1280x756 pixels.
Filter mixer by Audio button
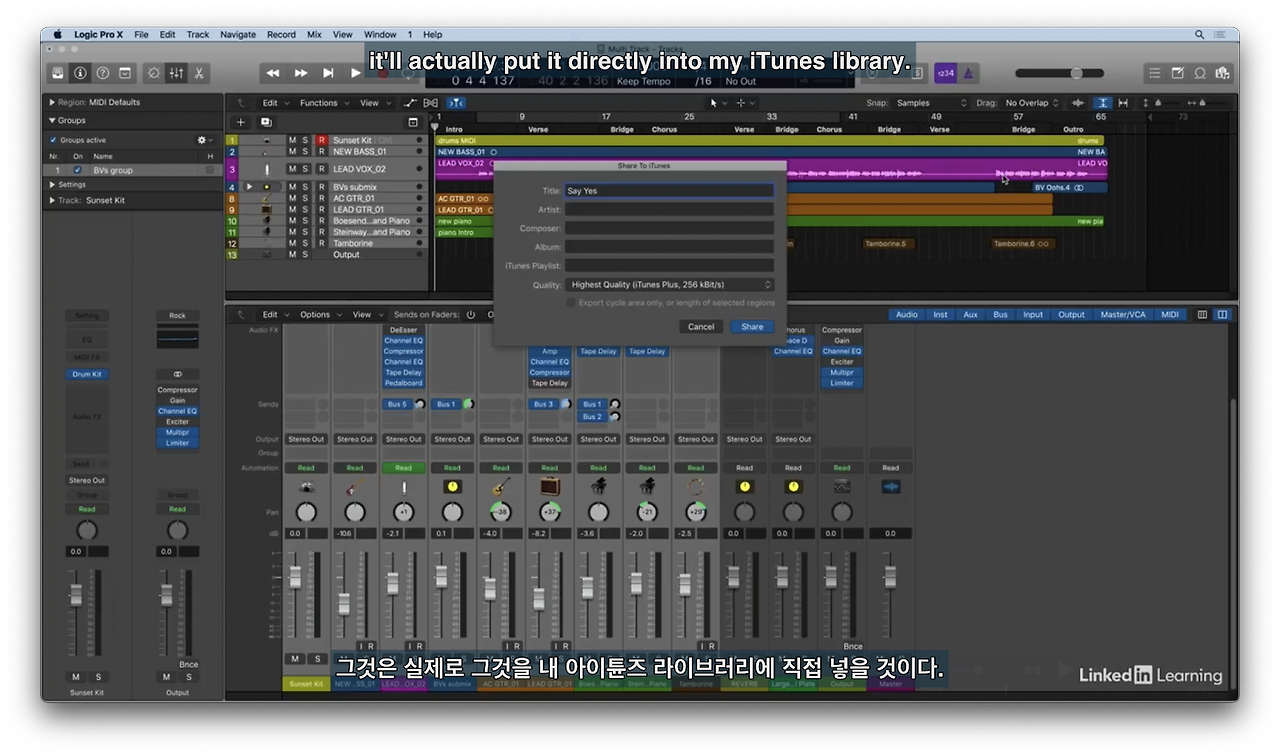pos(907,314)
